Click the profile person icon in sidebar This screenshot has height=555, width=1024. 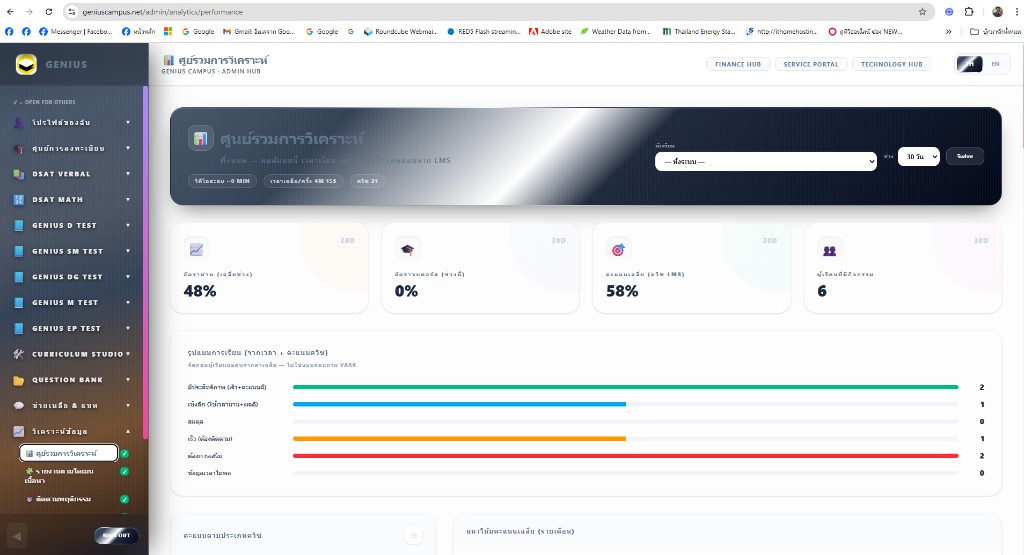18,122
